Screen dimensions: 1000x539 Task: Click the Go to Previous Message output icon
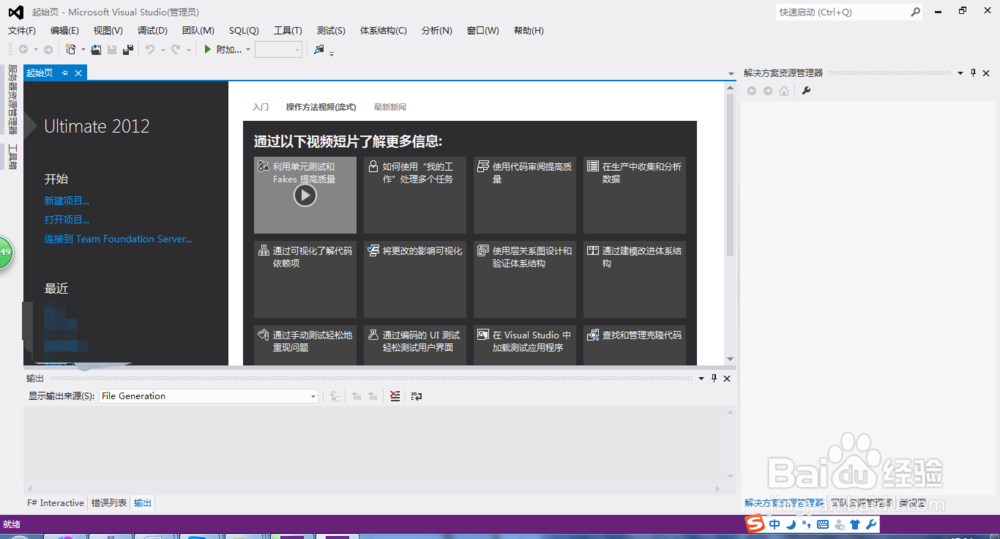coord(357,396)
